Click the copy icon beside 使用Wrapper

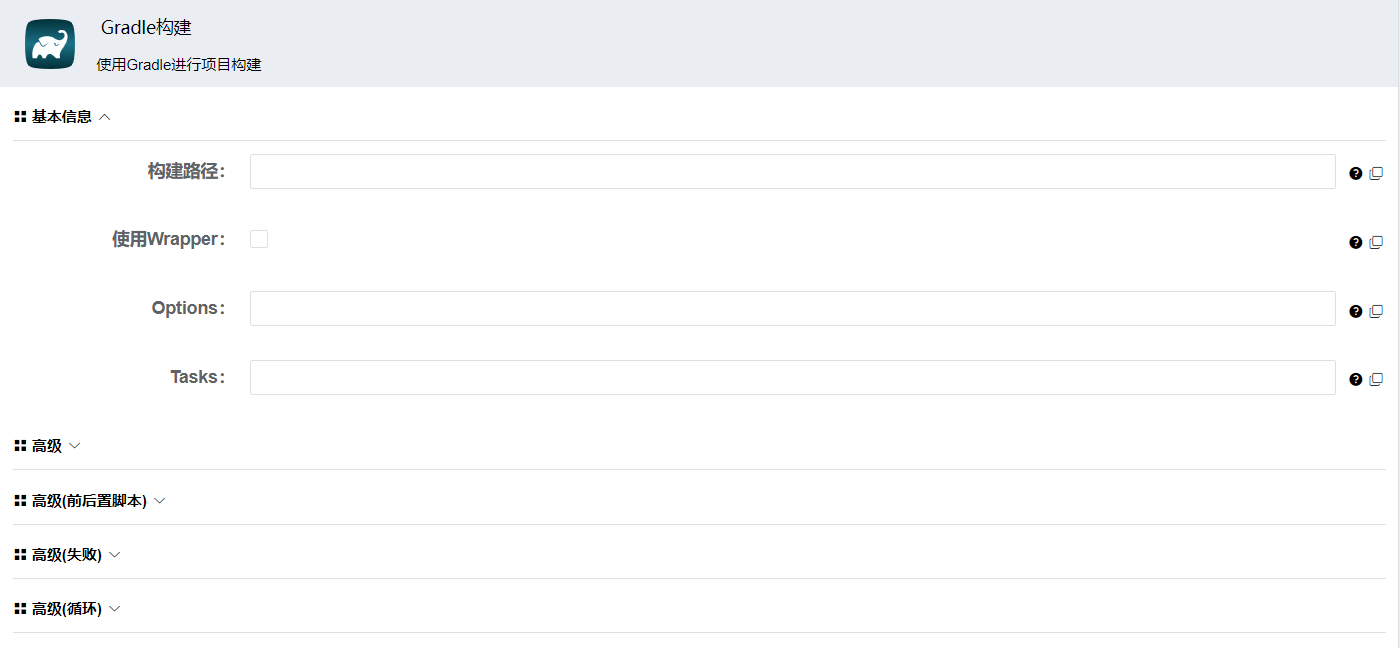click(x=1374, y=242)
